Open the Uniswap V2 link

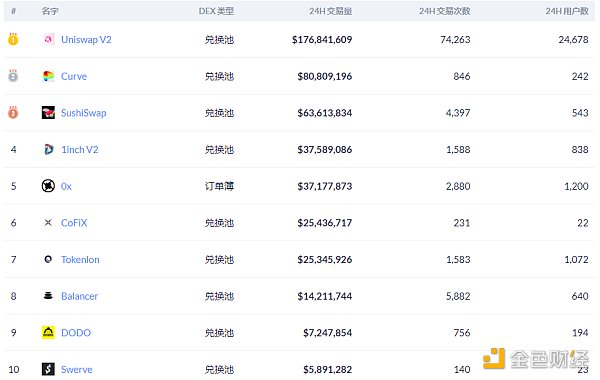86,40
